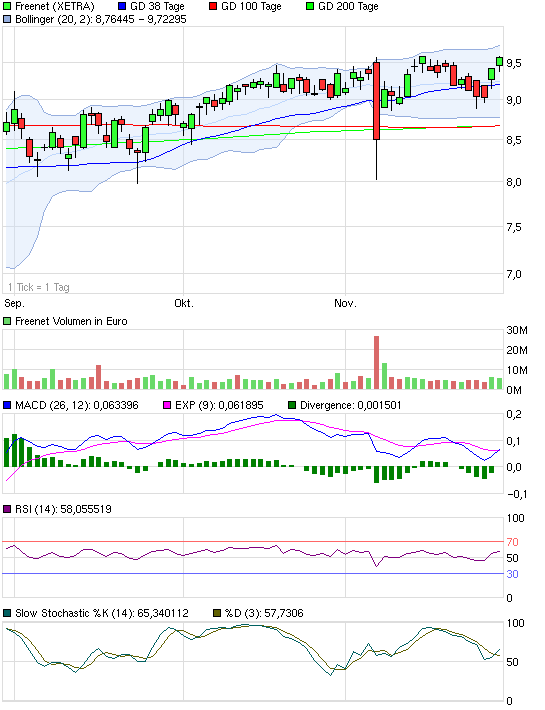Click the purple RSI (14) legend icon

(7, 509)
